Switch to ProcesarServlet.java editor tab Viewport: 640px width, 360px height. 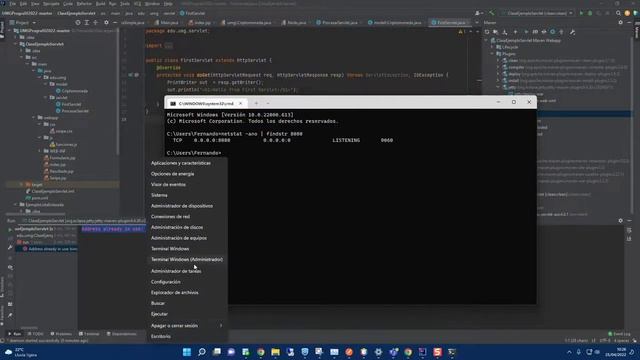[337, 22]
